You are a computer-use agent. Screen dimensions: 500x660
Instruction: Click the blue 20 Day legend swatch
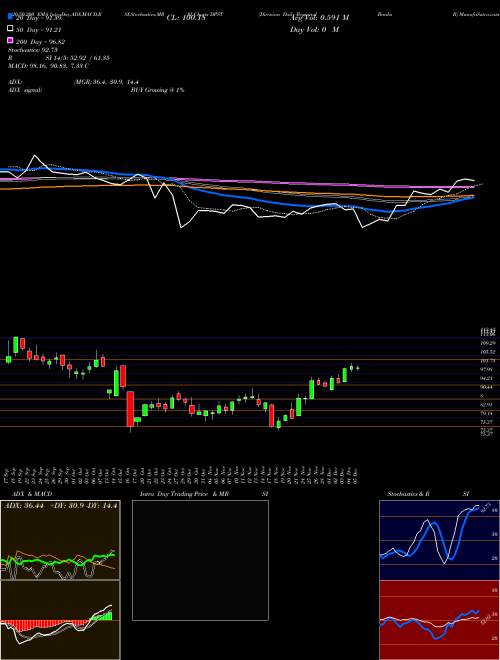coord(10,17)
